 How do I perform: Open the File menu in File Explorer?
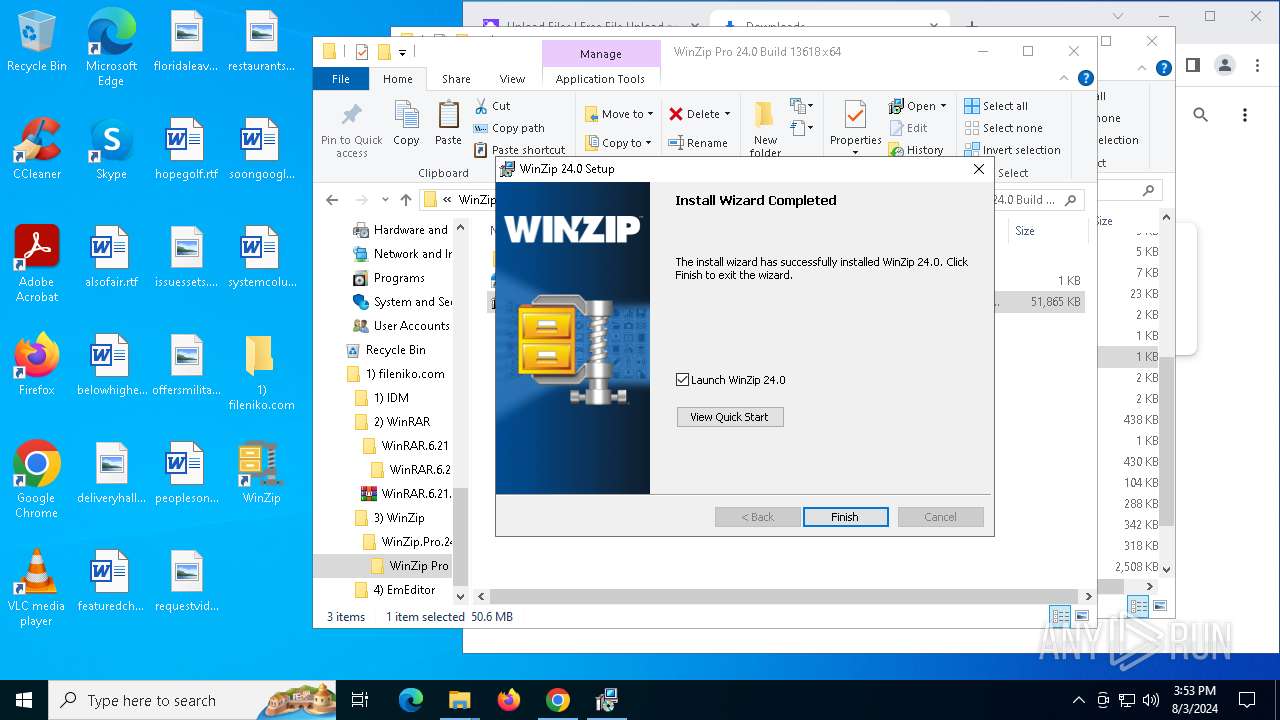[341, 79]
